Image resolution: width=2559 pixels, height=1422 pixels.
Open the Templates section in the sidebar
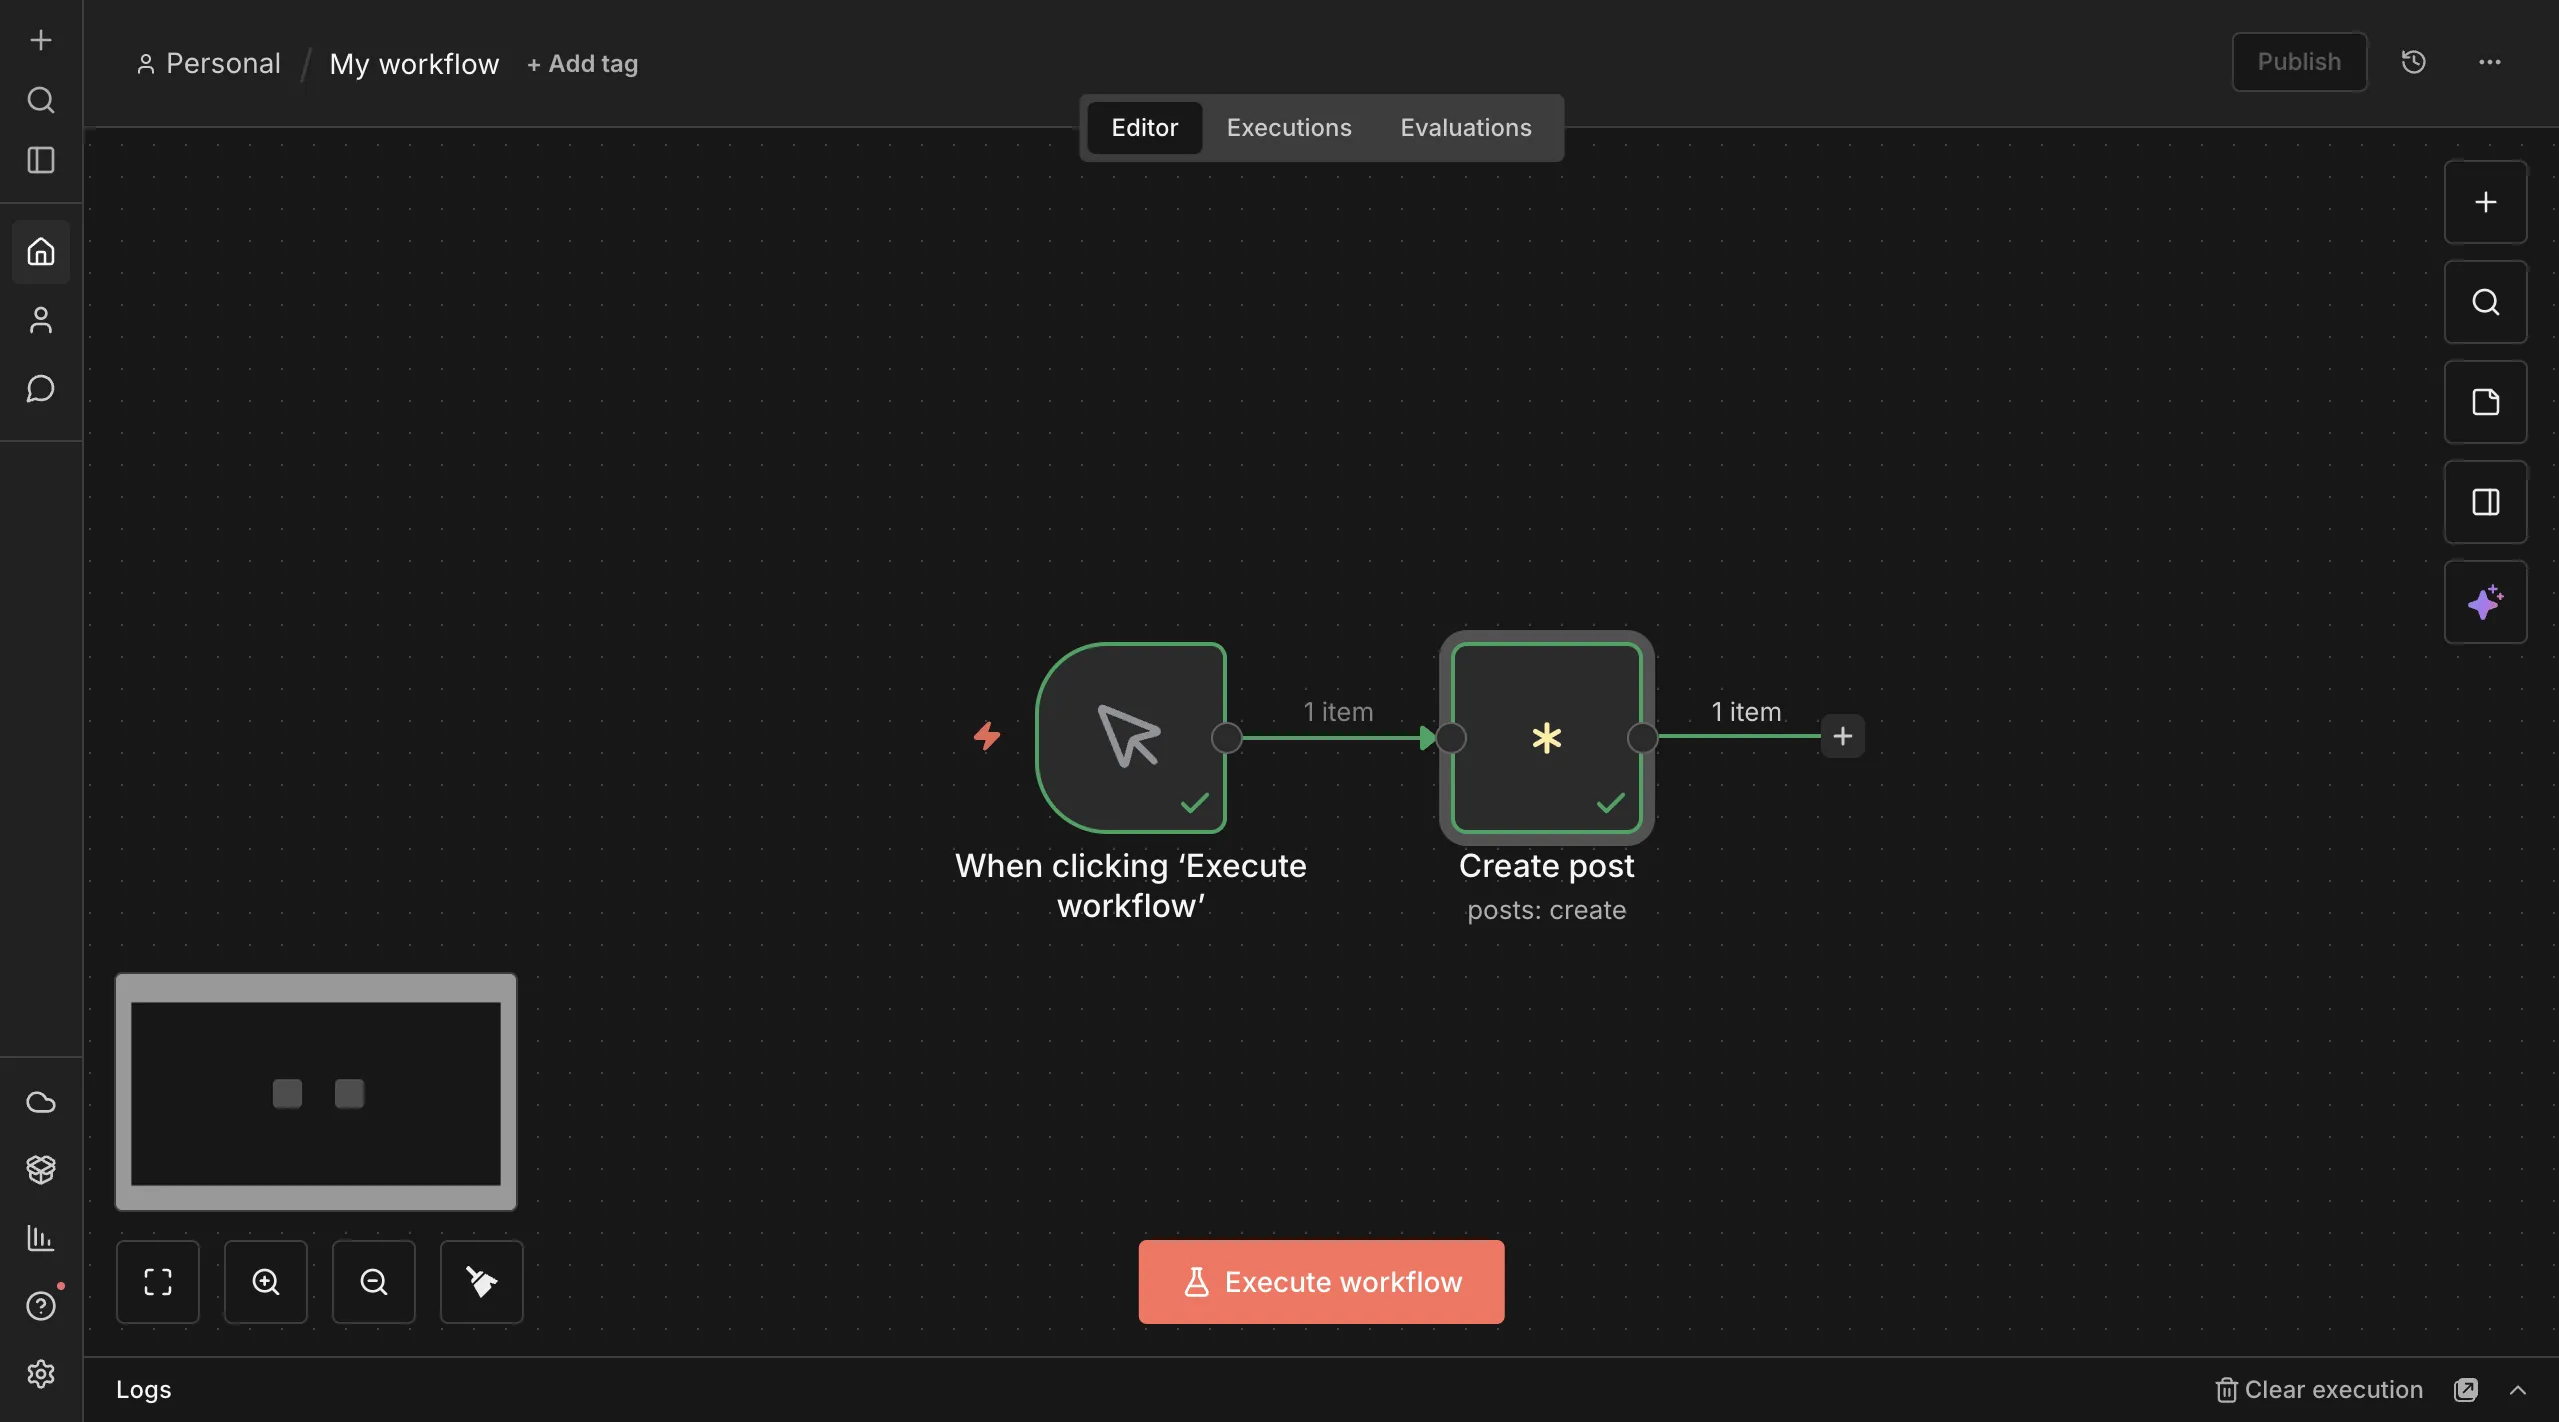click(x=39, y=1169)
